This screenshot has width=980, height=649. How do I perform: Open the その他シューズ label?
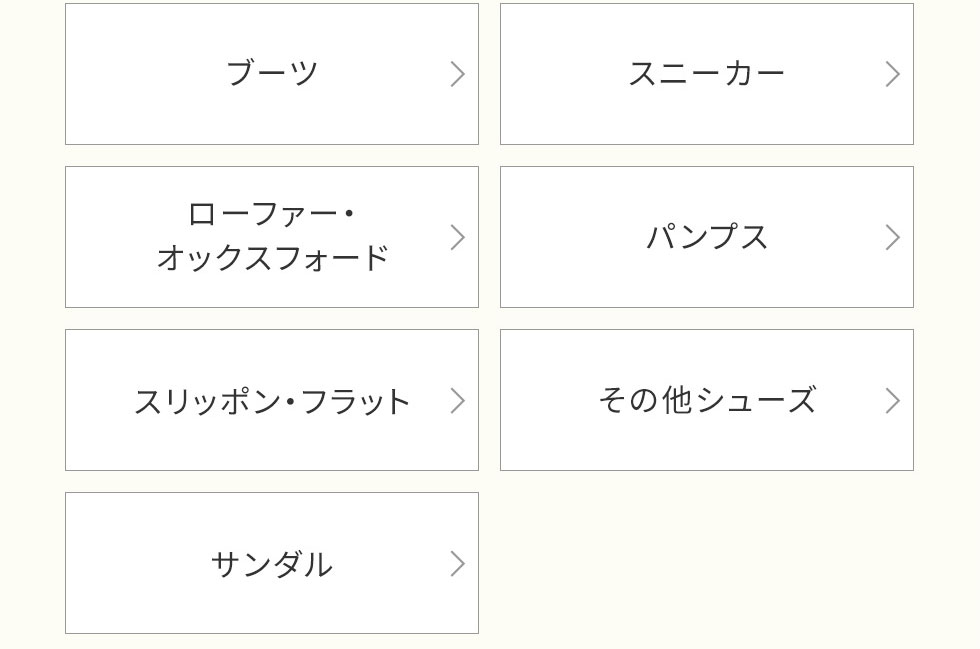707,400
